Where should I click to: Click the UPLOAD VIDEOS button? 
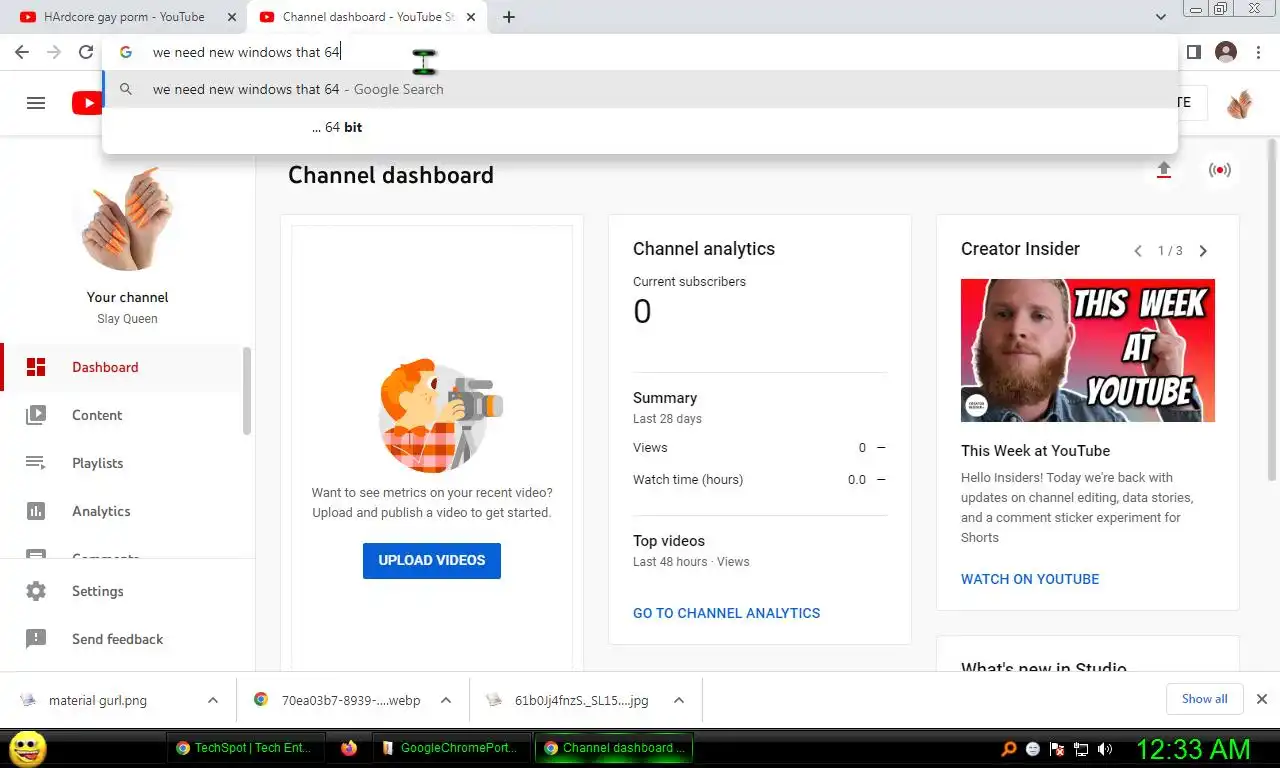(x=432, y=560)
